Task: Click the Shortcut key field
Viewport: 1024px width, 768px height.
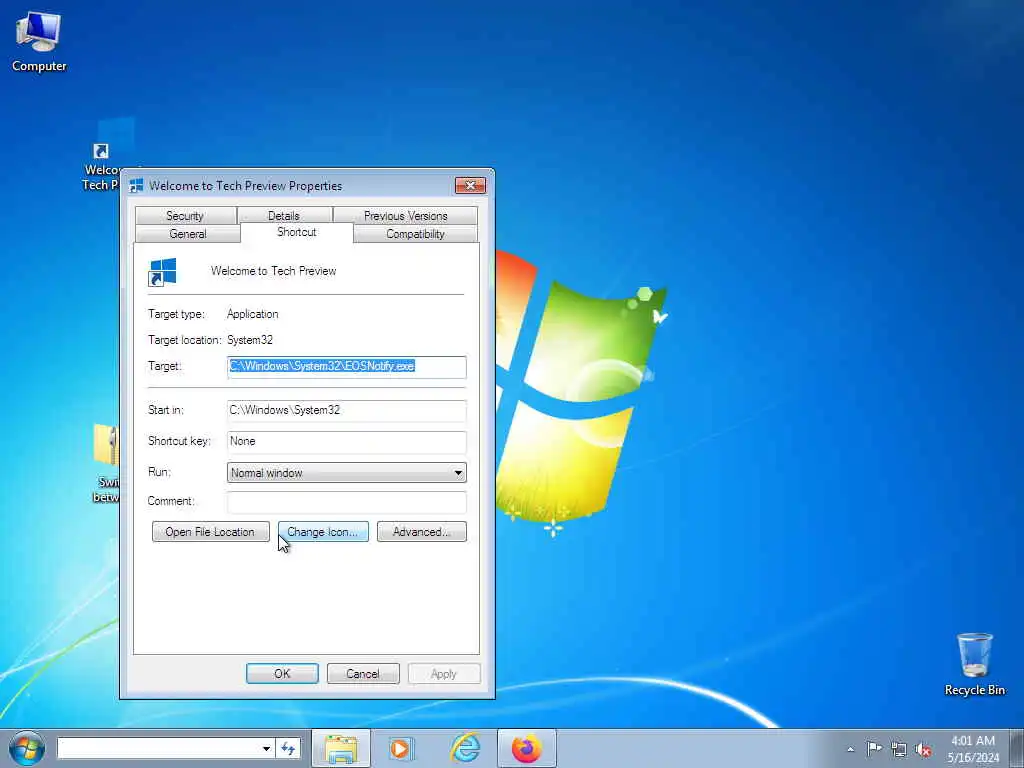Action: [x=347, y=441]
